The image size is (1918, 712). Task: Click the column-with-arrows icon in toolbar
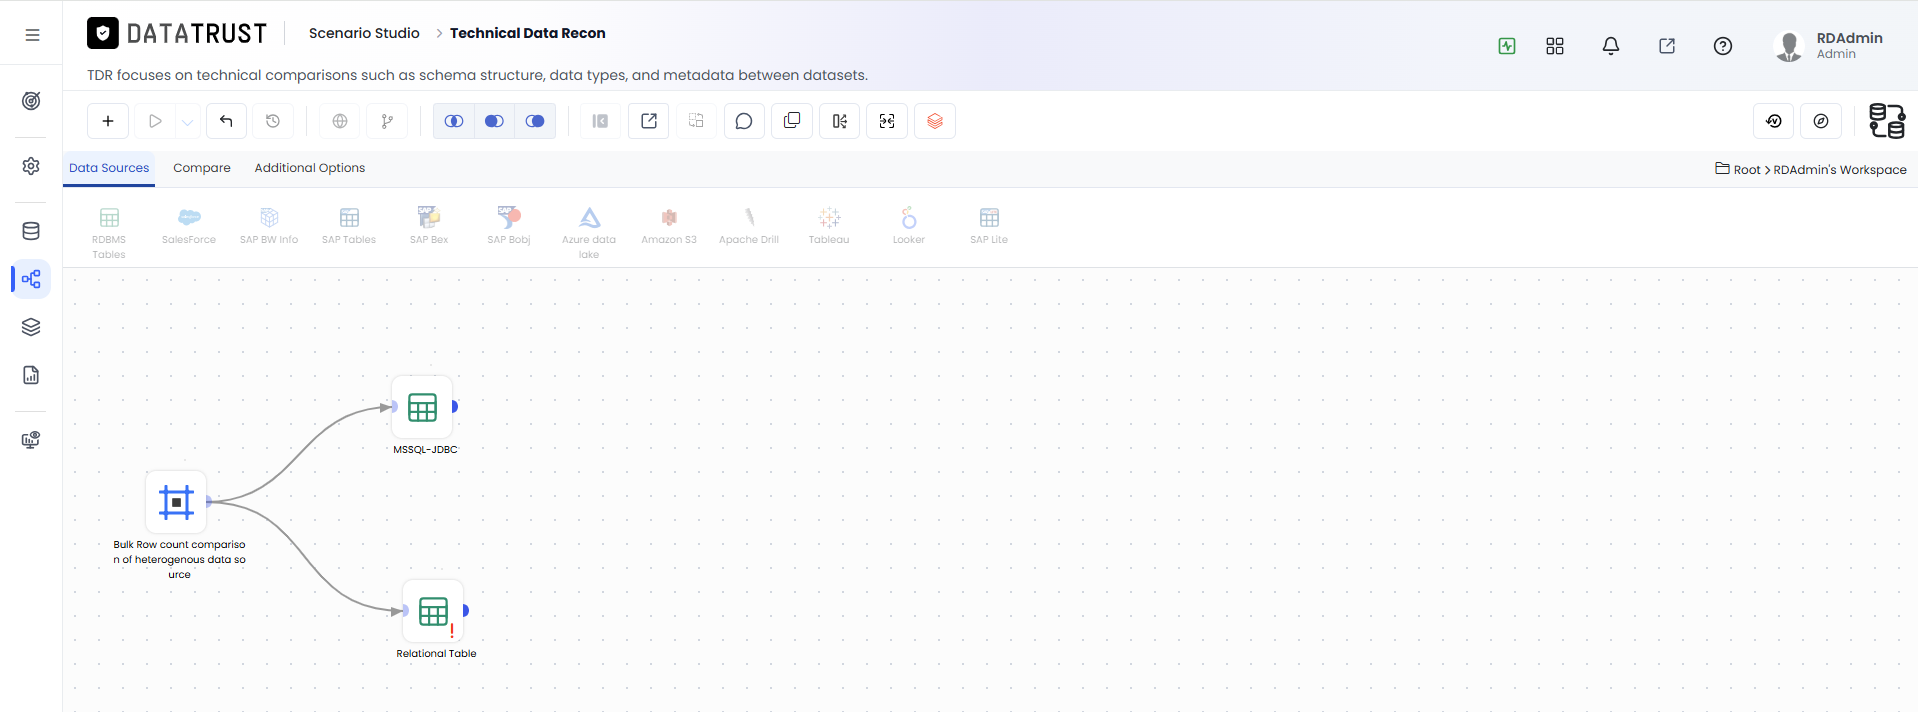point(840,121)
